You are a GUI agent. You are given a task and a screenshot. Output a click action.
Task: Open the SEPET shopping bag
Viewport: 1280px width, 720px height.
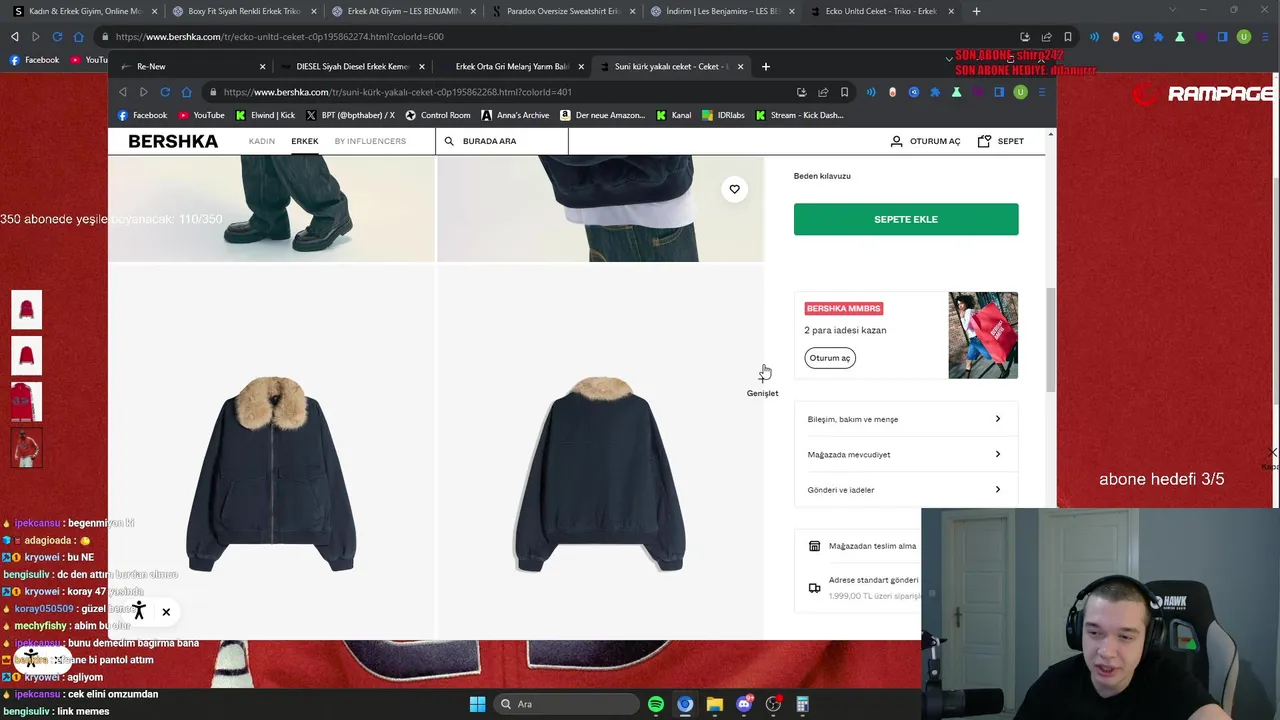pyautogui.click(x=1001, y=141)
